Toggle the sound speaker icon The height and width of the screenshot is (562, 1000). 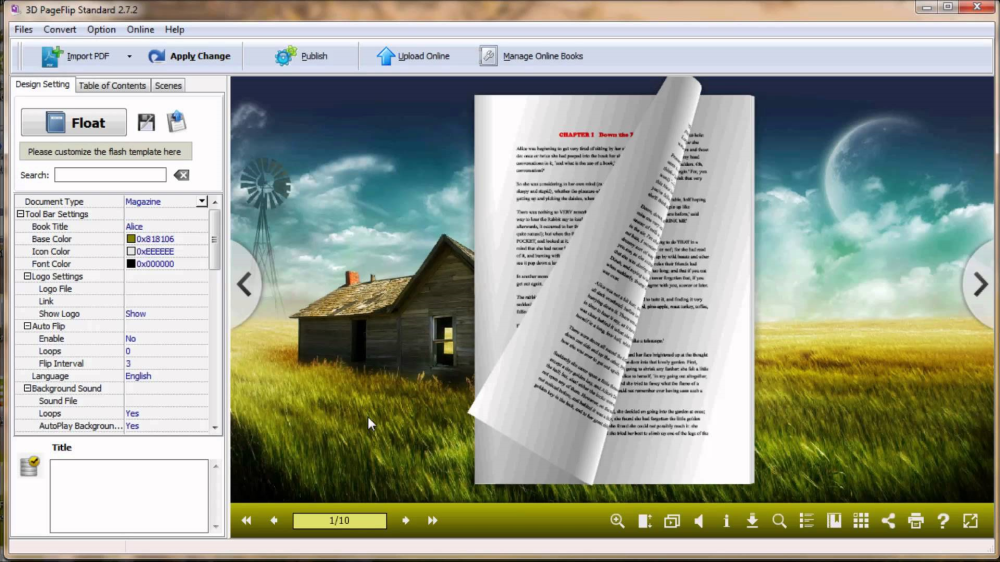point(699,521)
